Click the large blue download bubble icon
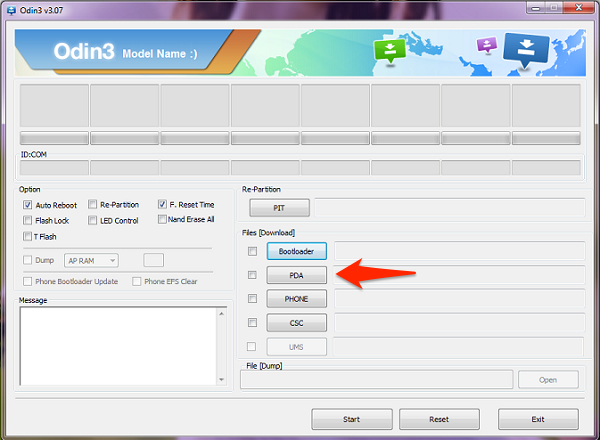The image size is (600, 440). (x=526, y=50)
